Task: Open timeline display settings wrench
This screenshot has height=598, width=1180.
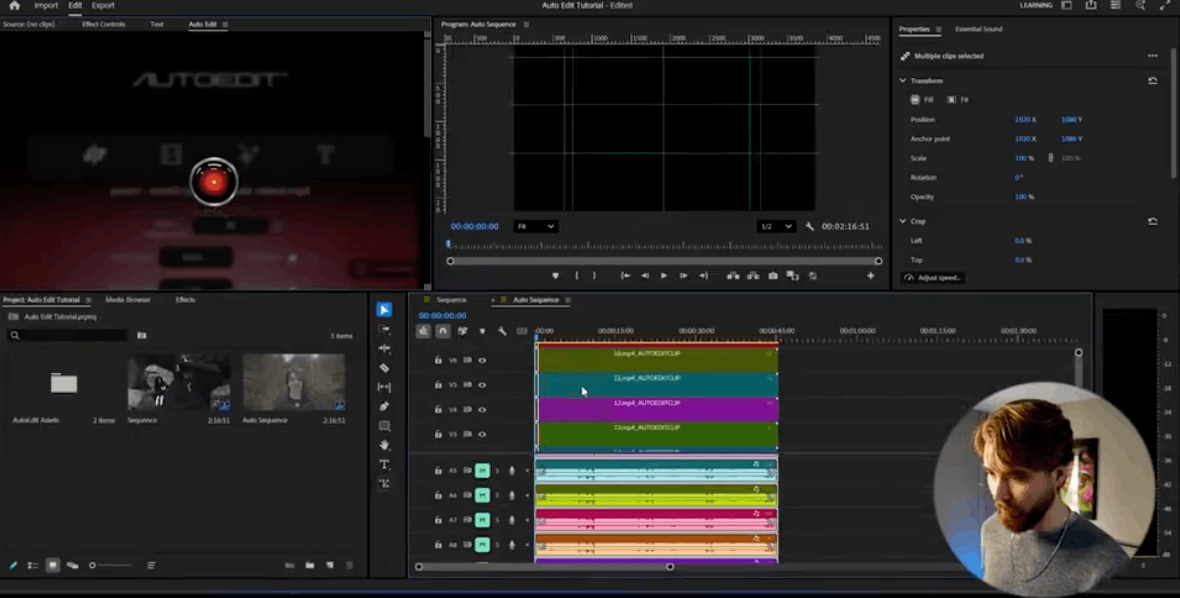Action: tap(502, 331)
